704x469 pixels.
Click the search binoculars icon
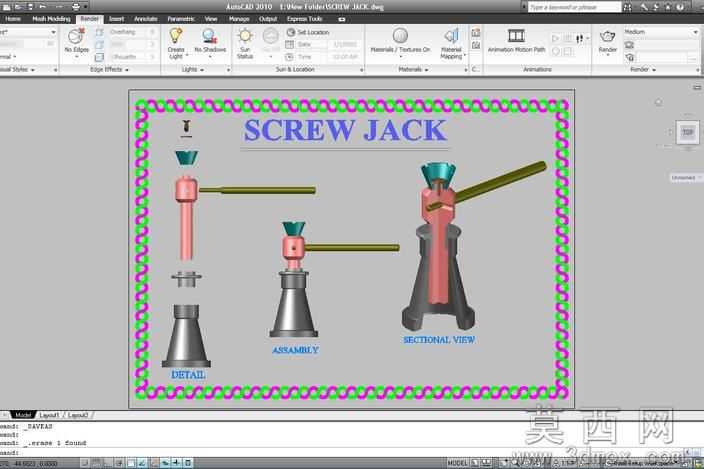click(627, 7)
